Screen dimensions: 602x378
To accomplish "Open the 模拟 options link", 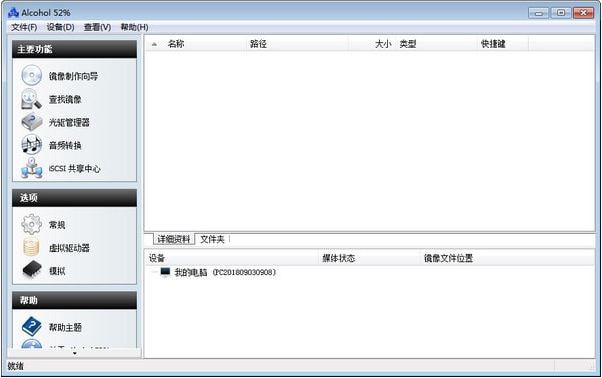I will coord(57,271).
